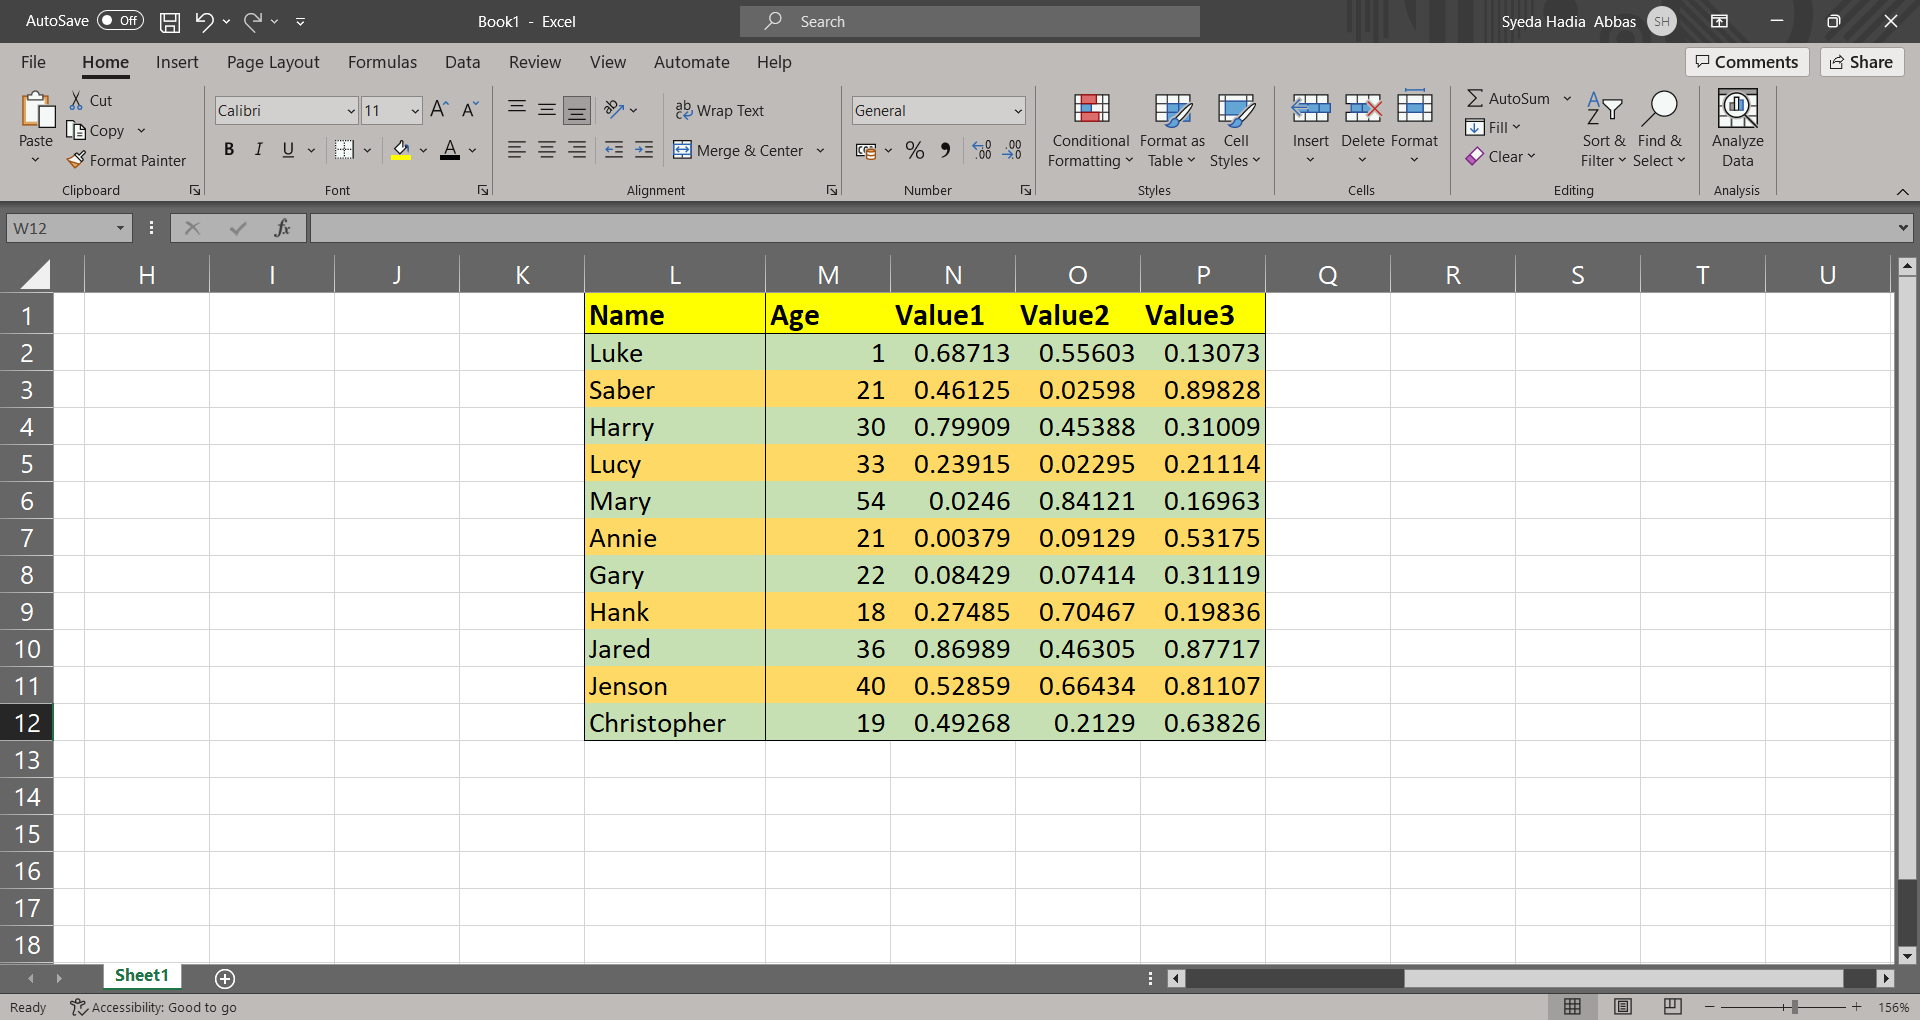Click the New Sheet plus button
The width and height of the screenshot is (1920, 1020).
[225, 978]
